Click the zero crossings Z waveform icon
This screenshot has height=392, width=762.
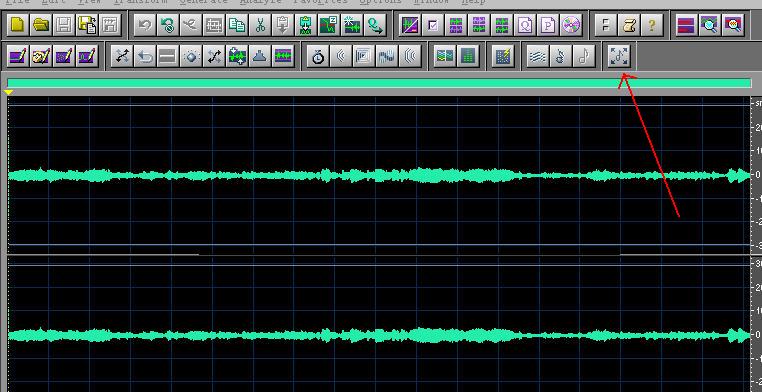pyautogui.click(x=329, y=25)
